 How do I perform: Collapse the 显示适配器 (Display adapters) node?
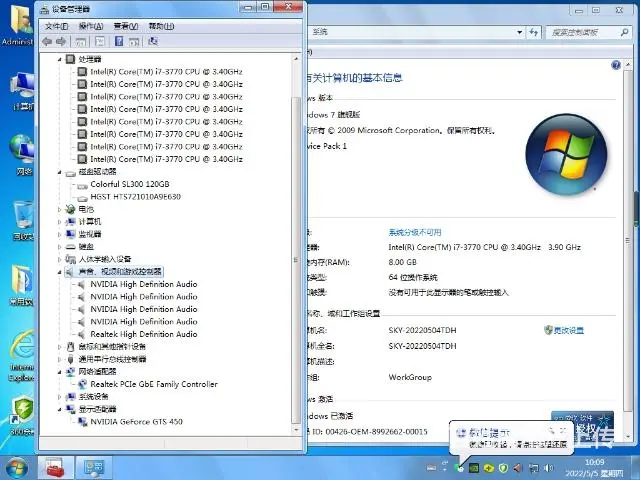(x=59, y=409)
